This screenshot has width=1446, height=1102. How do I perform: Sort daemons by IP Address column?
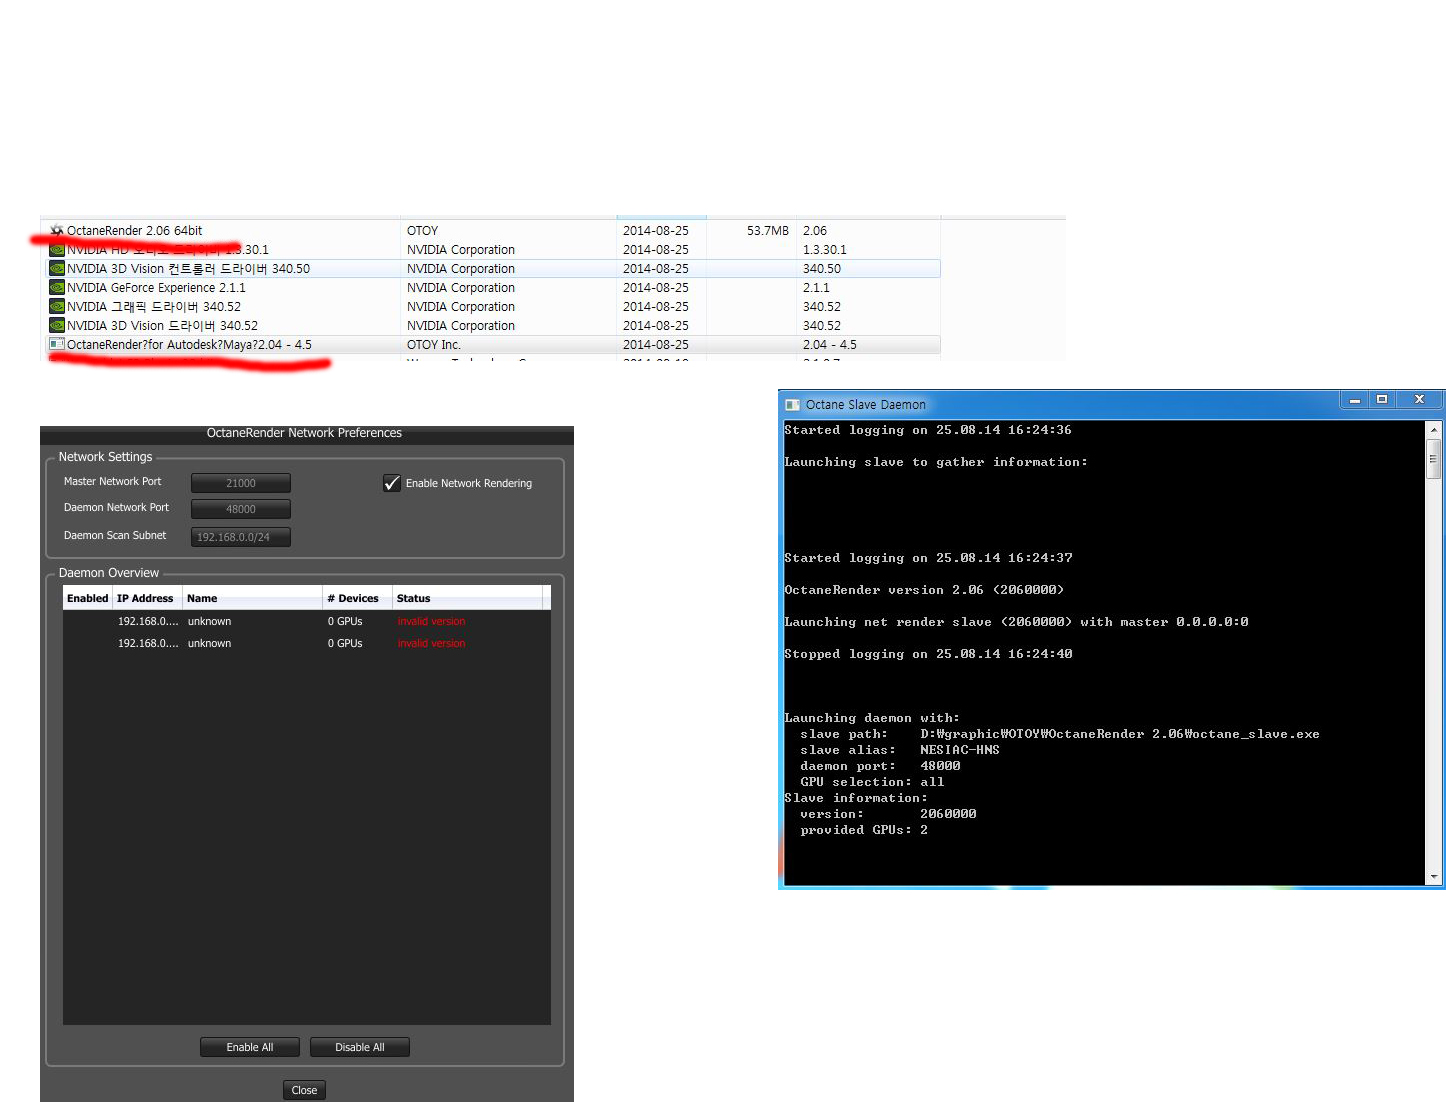point(147,598)
